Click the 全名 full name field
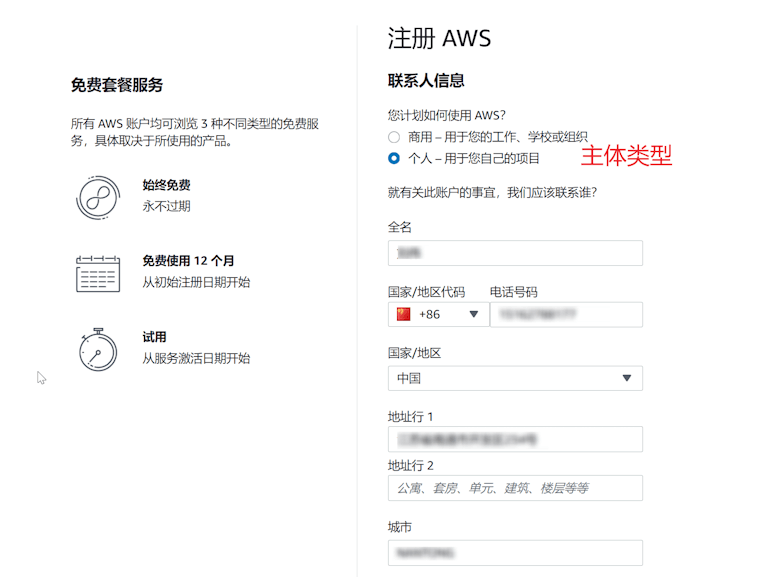The width and height of the screenshot is (780, 577). pyautogui.click(x=515, y=253)
